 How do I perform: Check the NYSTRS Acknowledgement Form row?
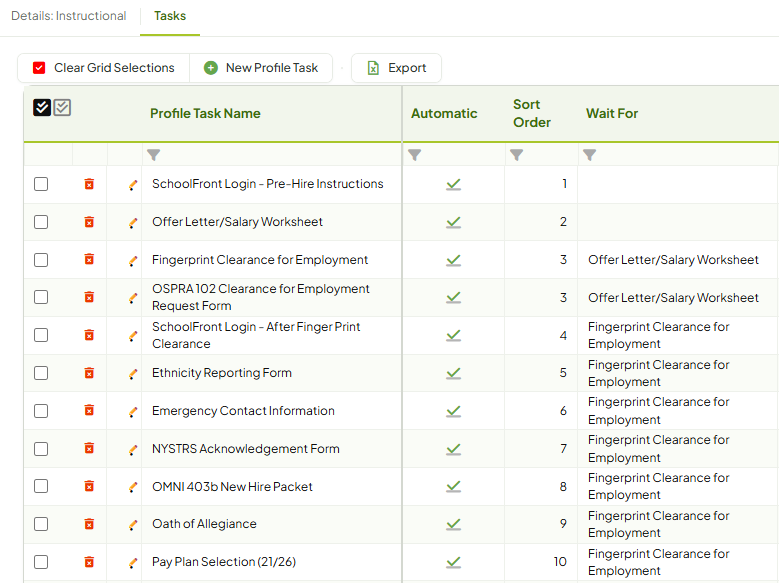(41, 449)
